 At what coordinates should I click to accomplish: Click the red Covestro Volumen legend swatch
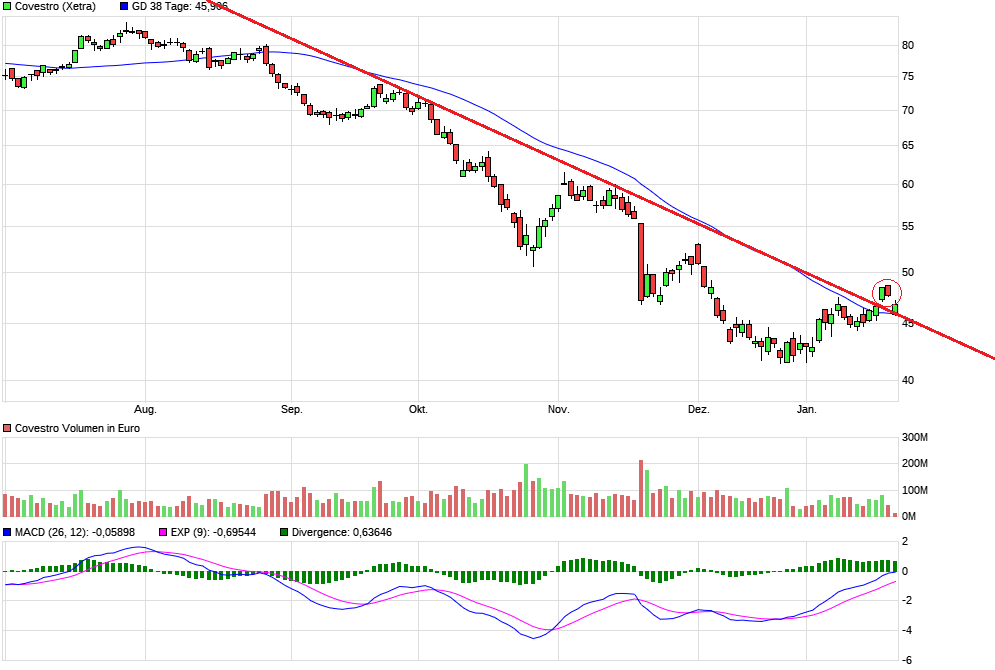tap(7, 428)
